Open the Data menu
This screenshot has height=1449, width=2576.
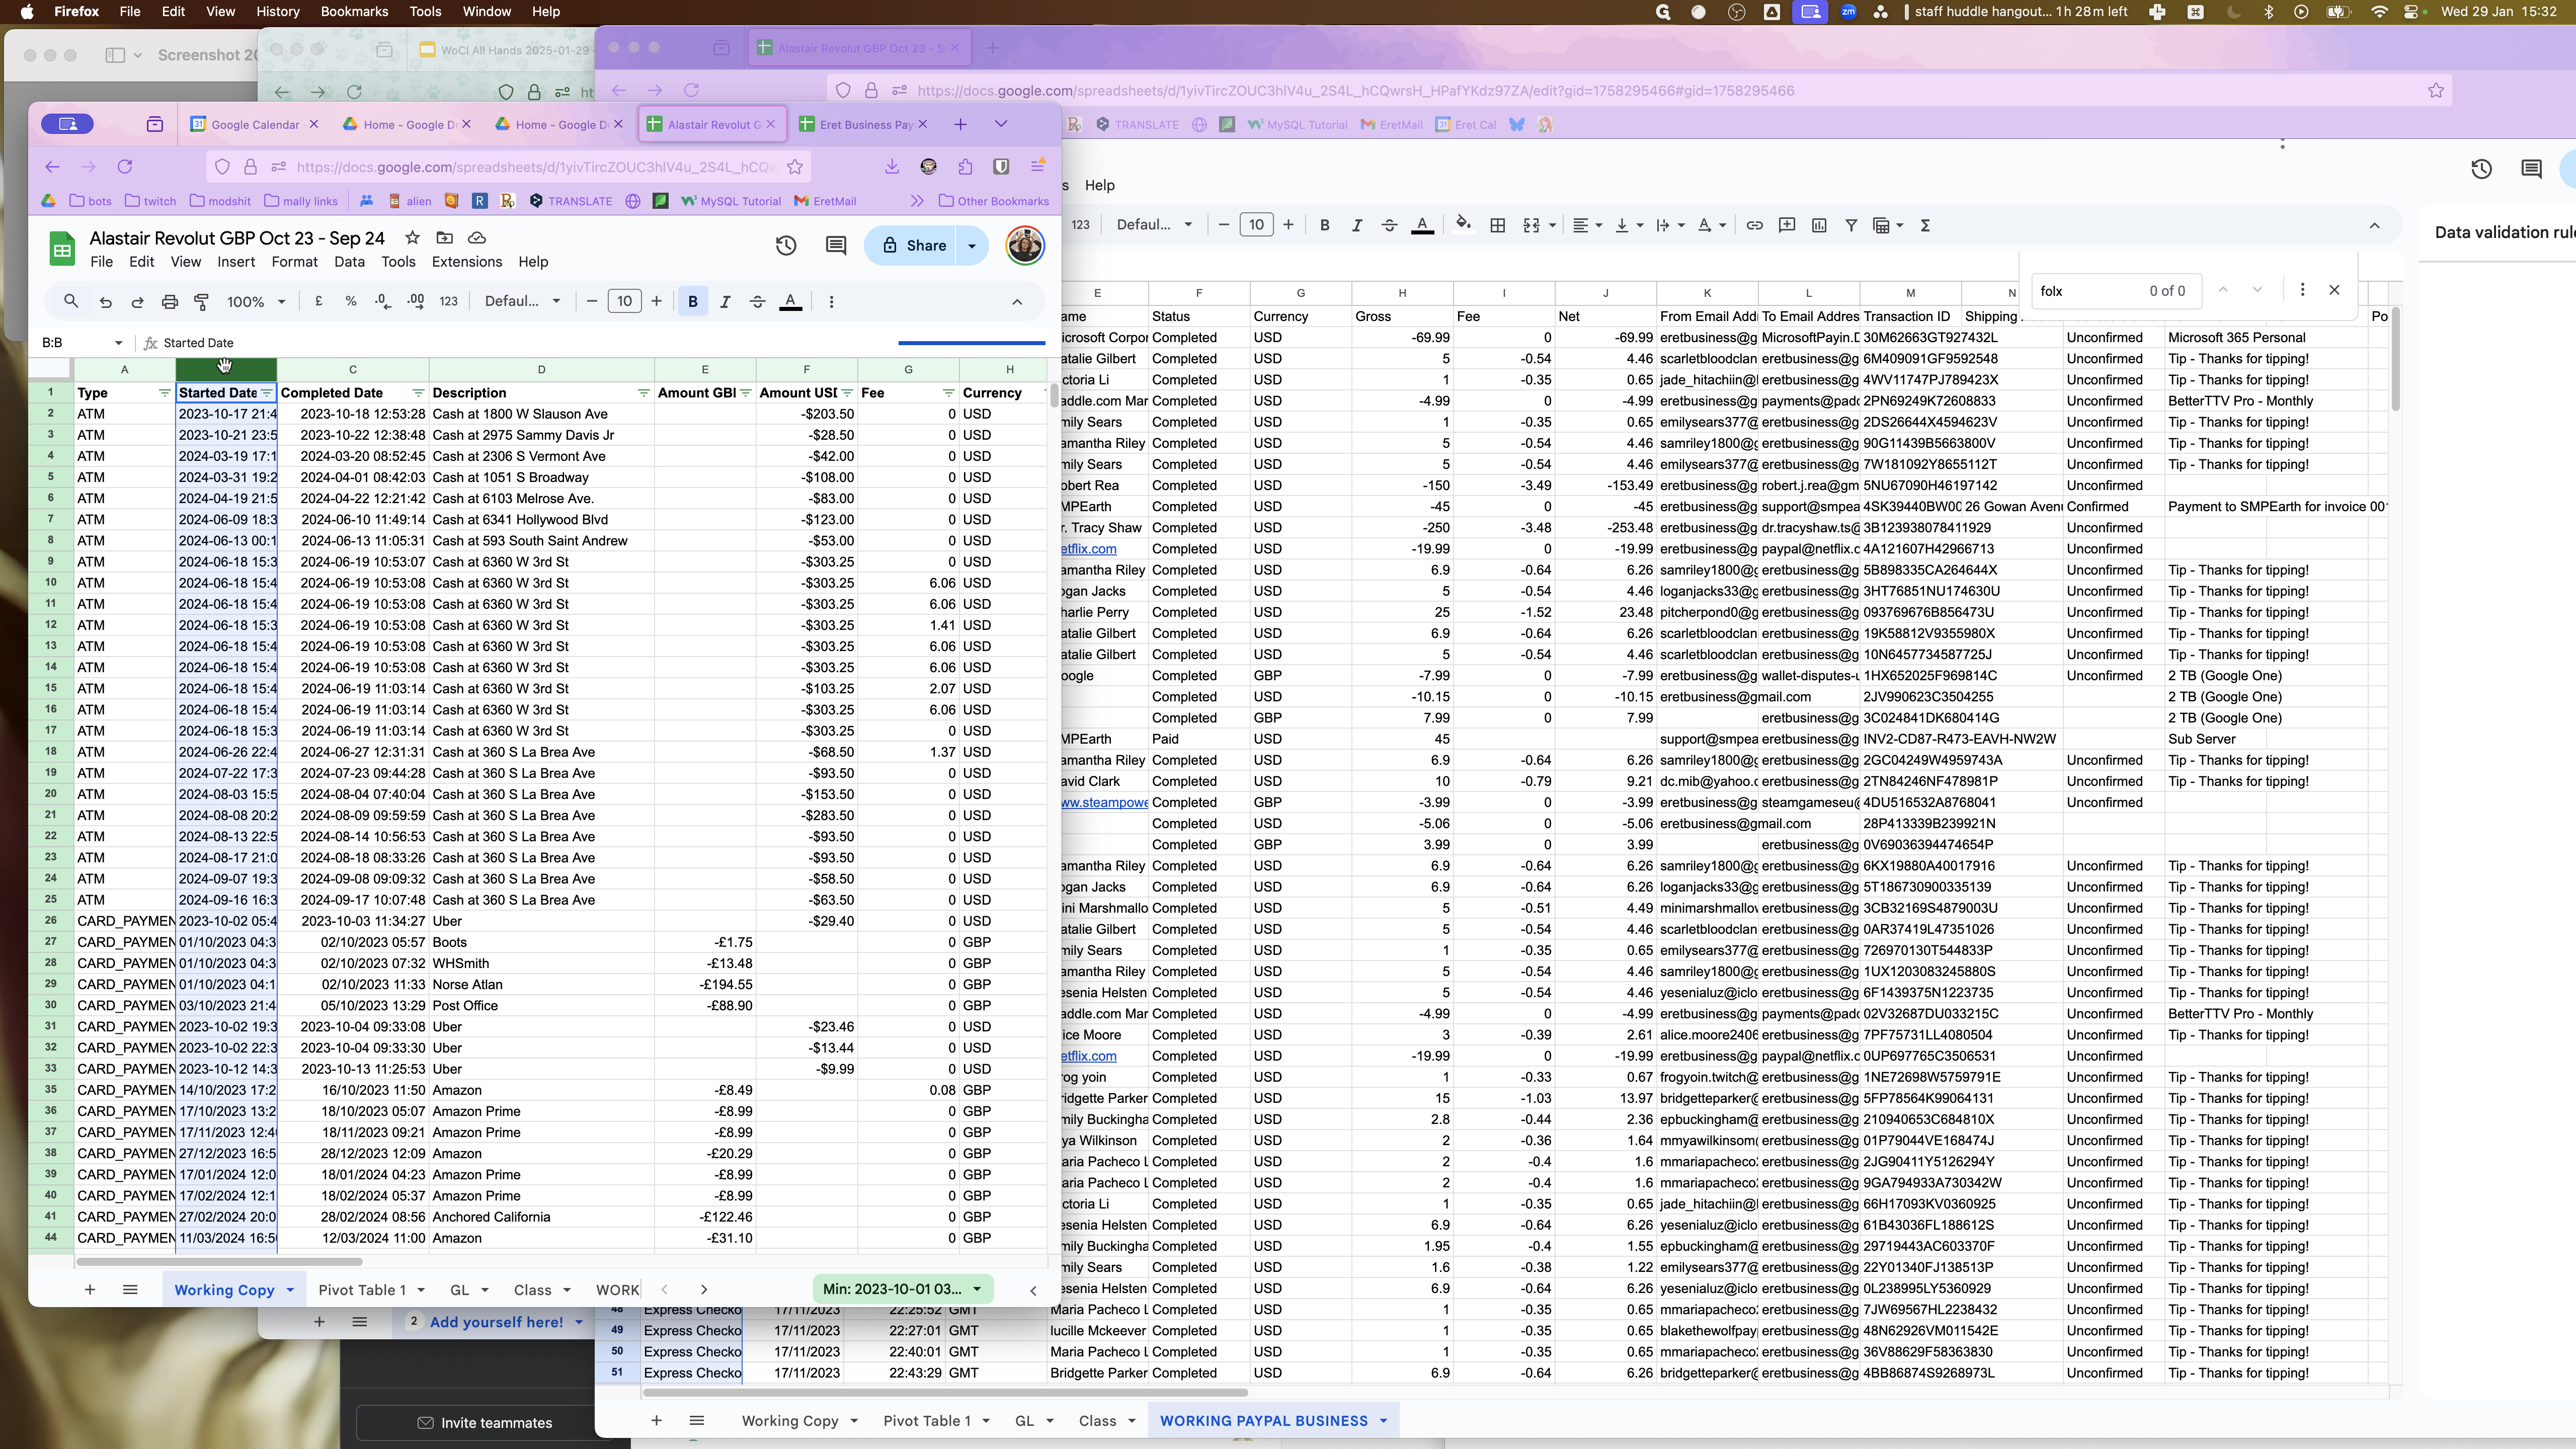349,262
